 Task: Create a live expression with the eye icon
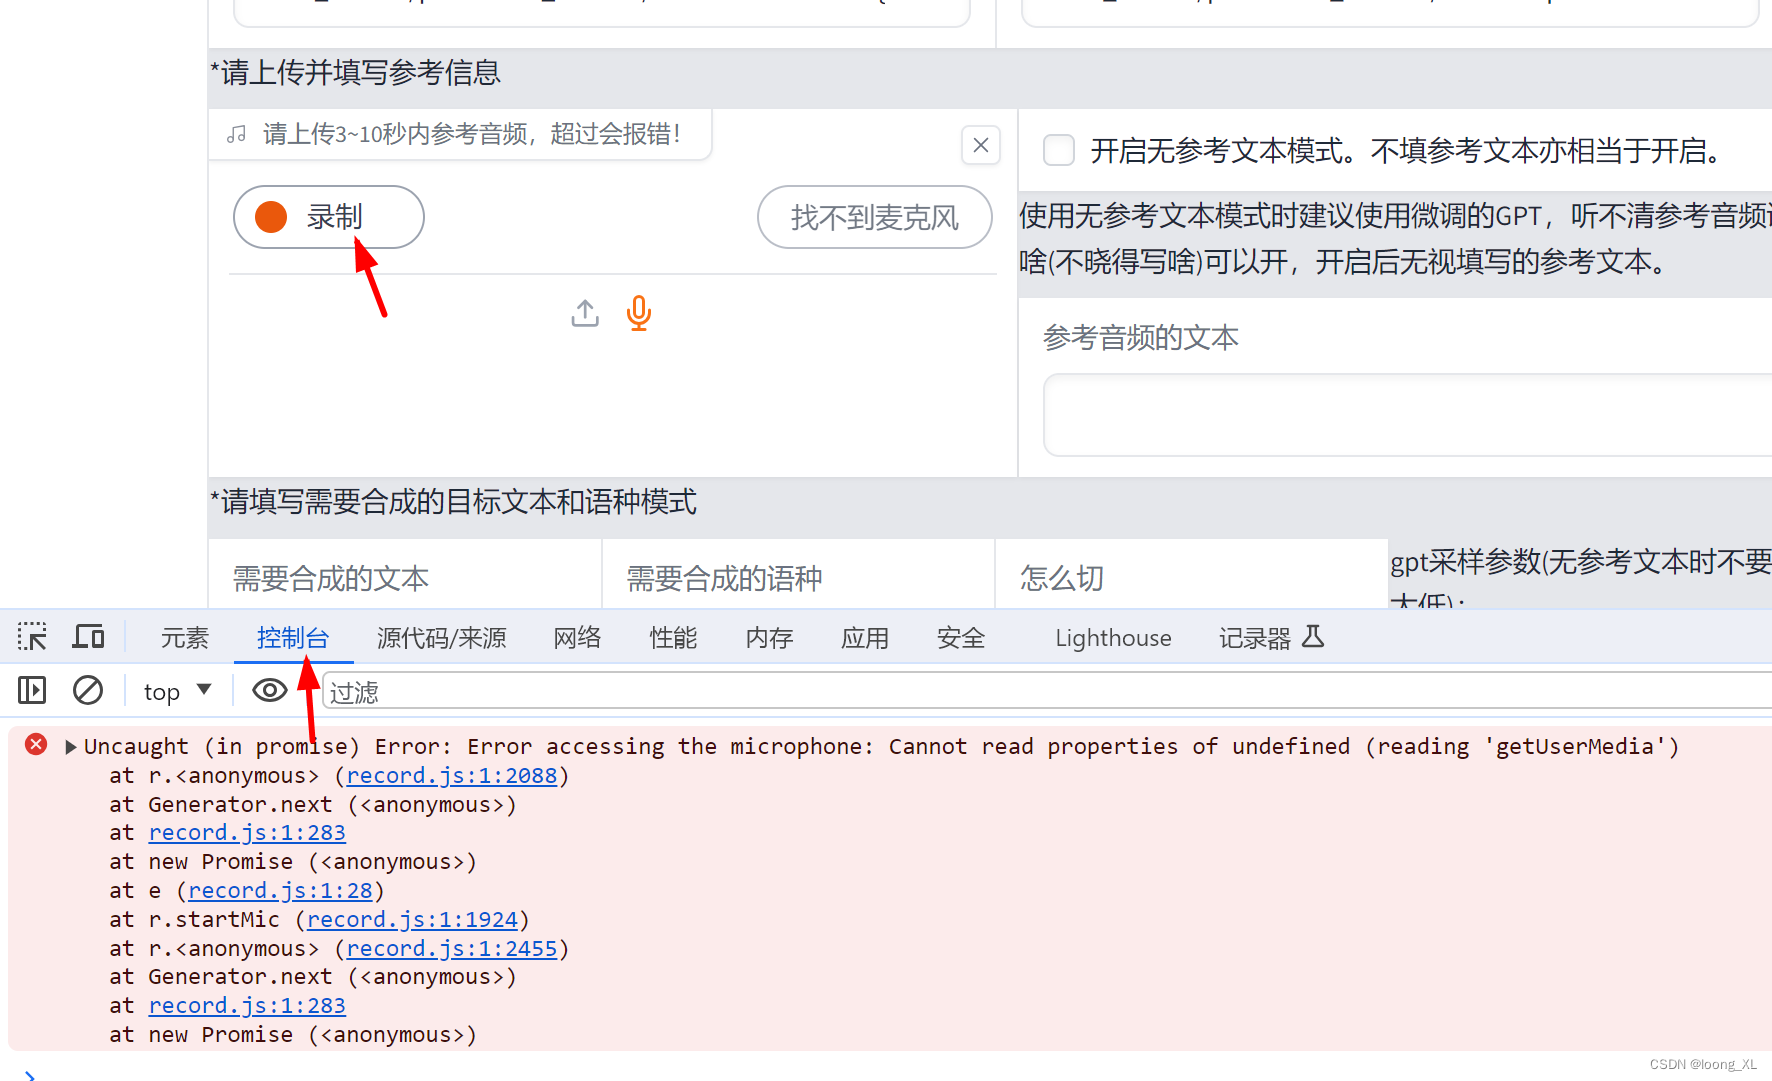[270, 690]
